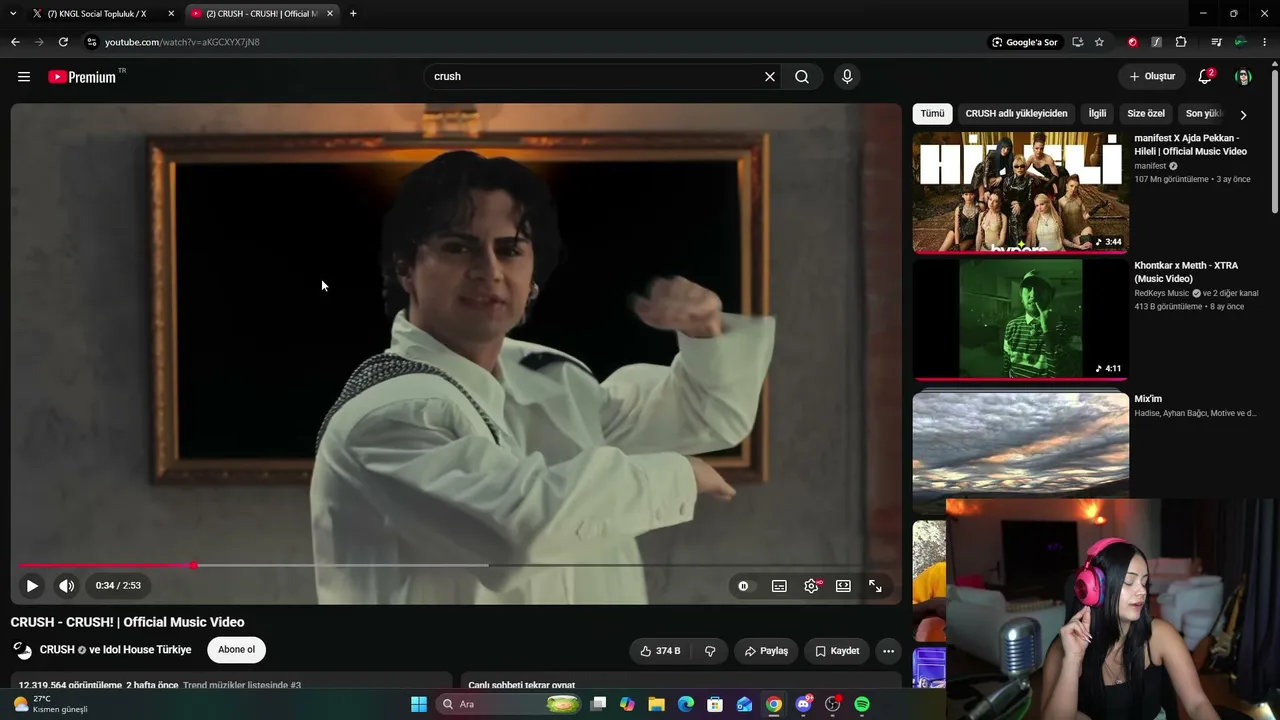Screen dimensions: 1280x720
Task: Click the Google'a Sor button
Action: point(1024,42)
